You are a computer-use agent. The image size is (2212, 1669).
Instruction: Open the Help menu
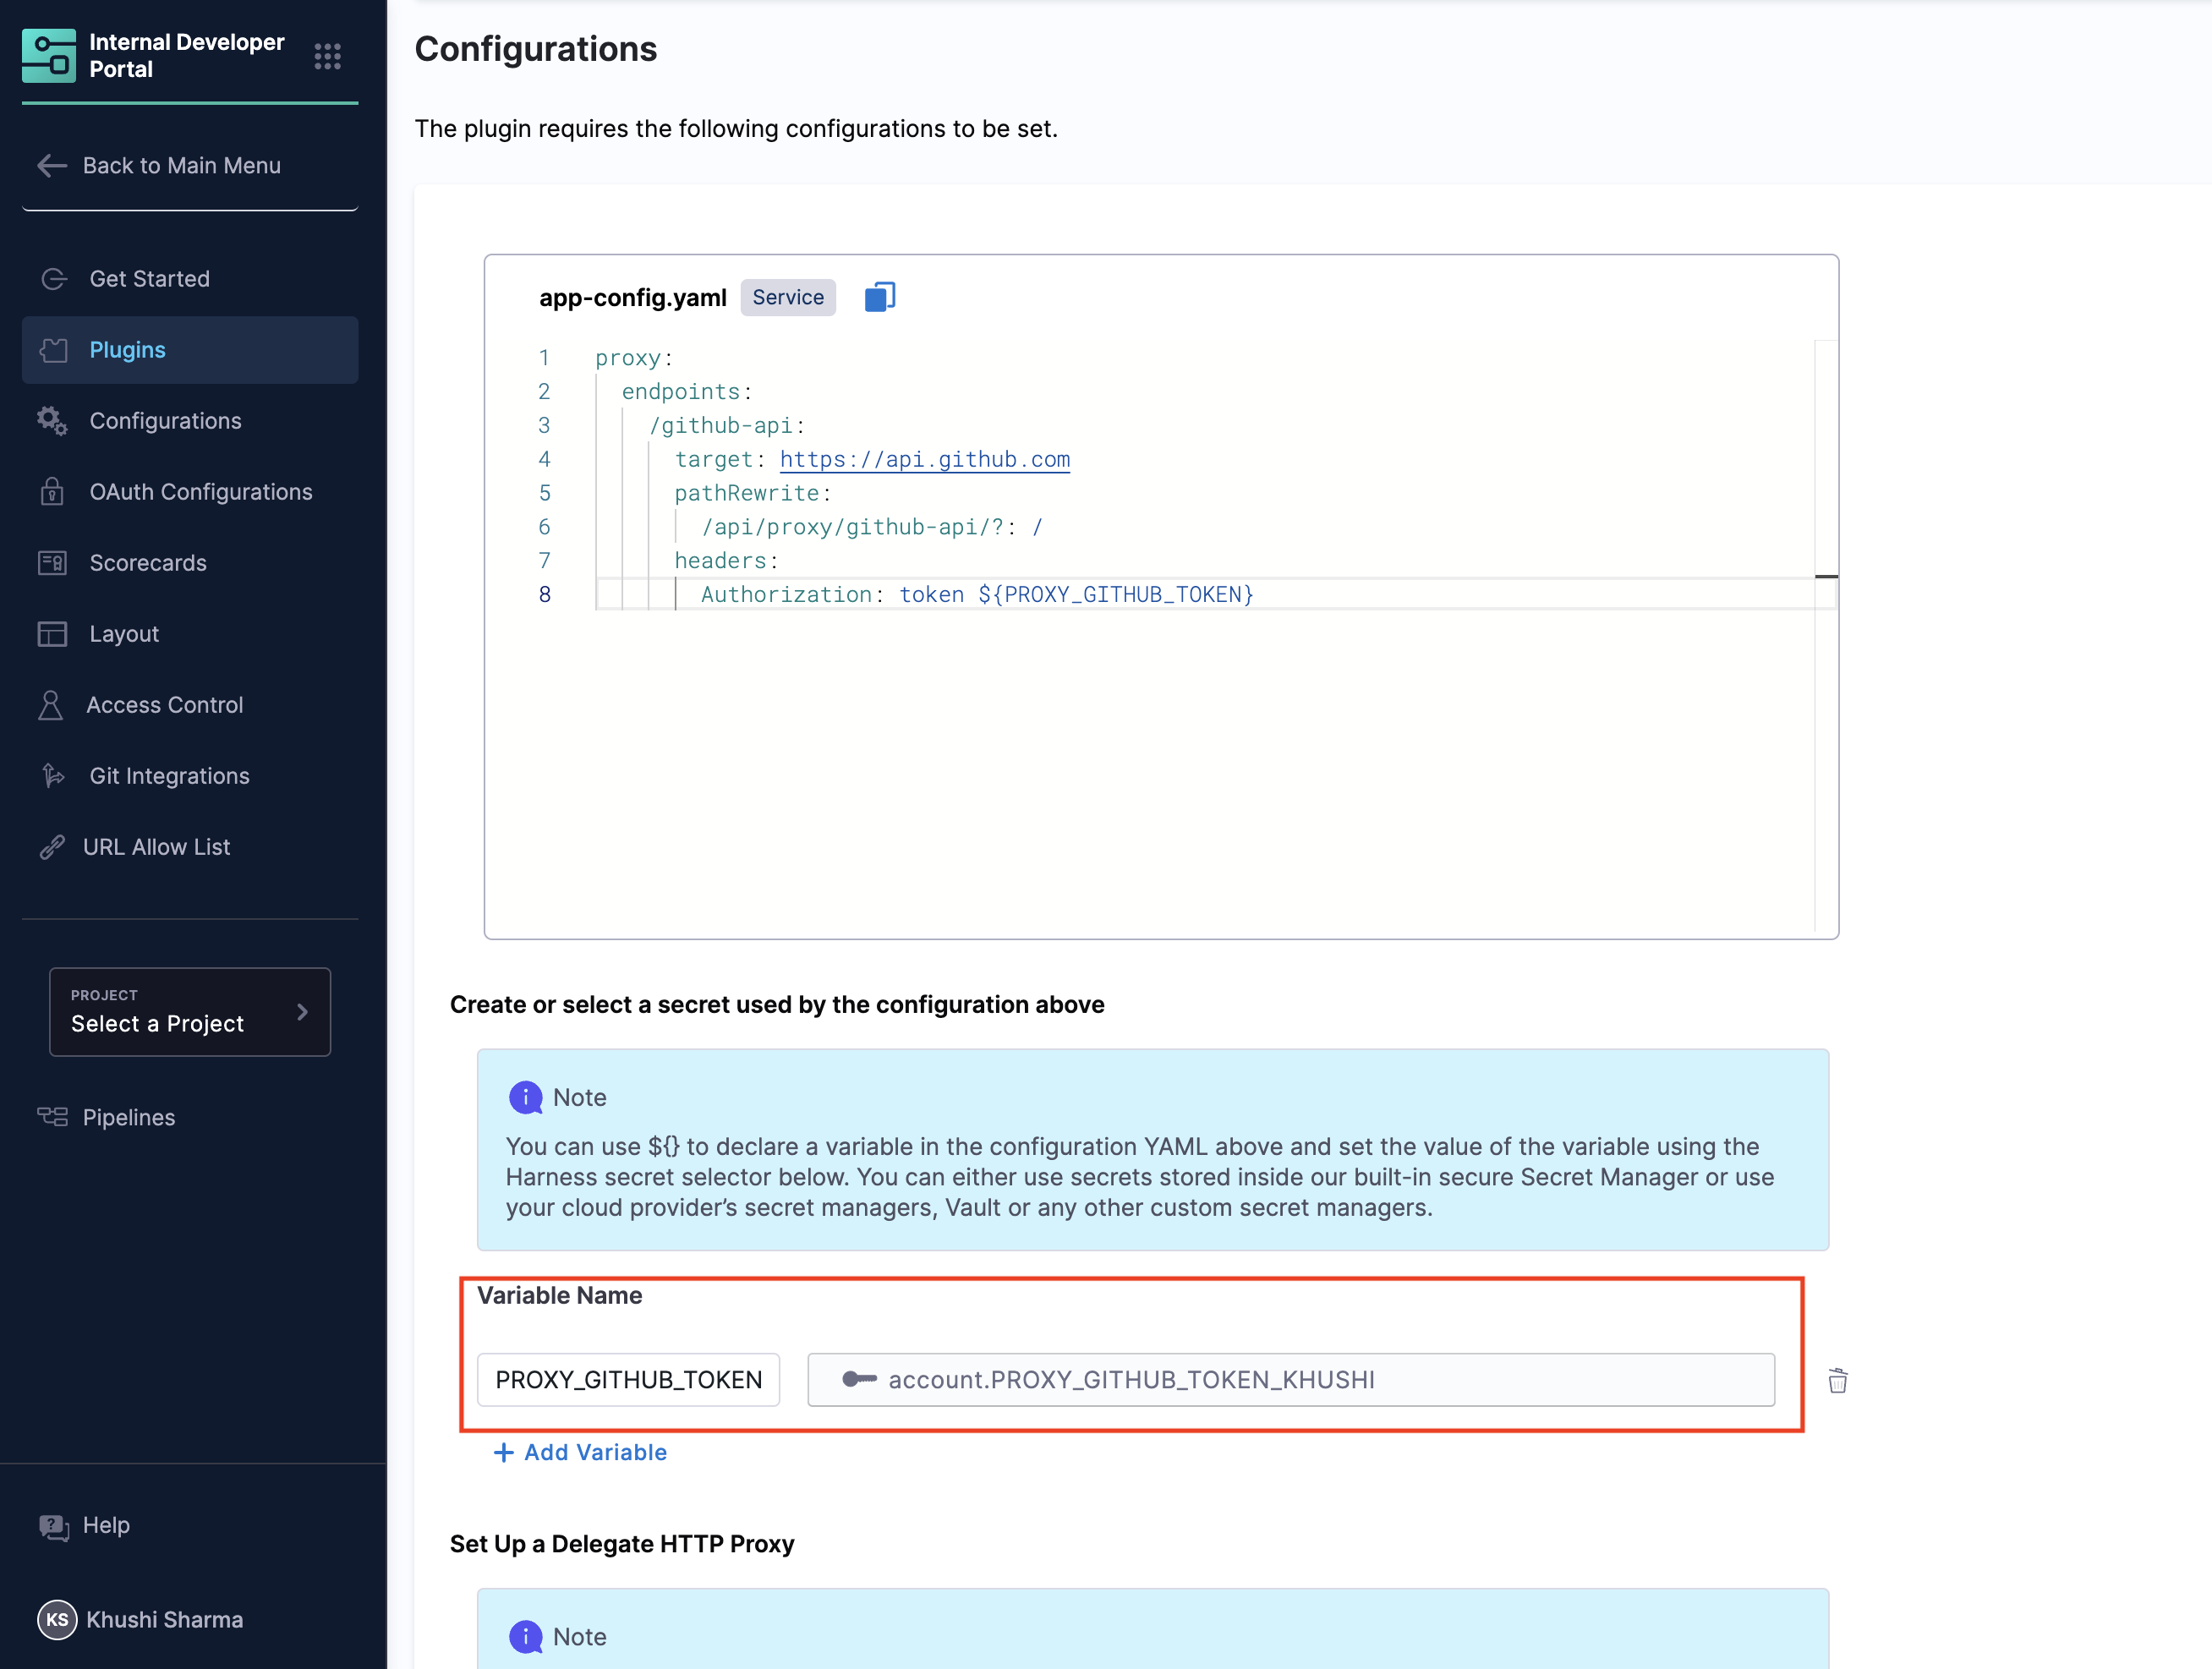pos(105,1525)
